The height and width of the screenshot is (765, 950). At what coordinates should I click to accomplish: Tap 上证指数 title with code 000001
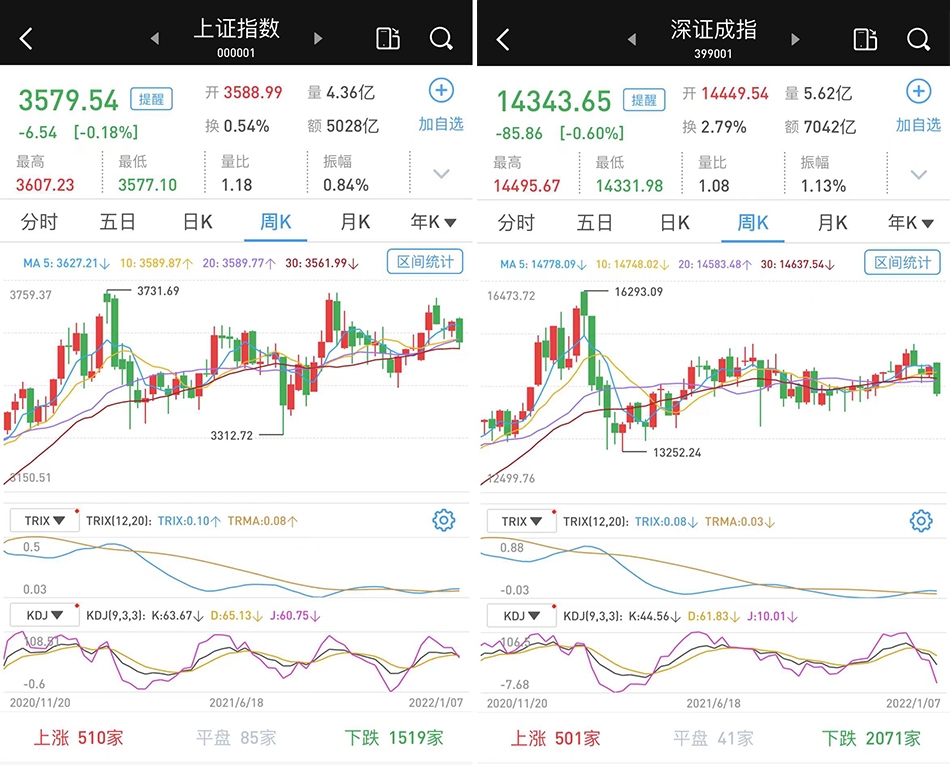click(x=236, y=38)
